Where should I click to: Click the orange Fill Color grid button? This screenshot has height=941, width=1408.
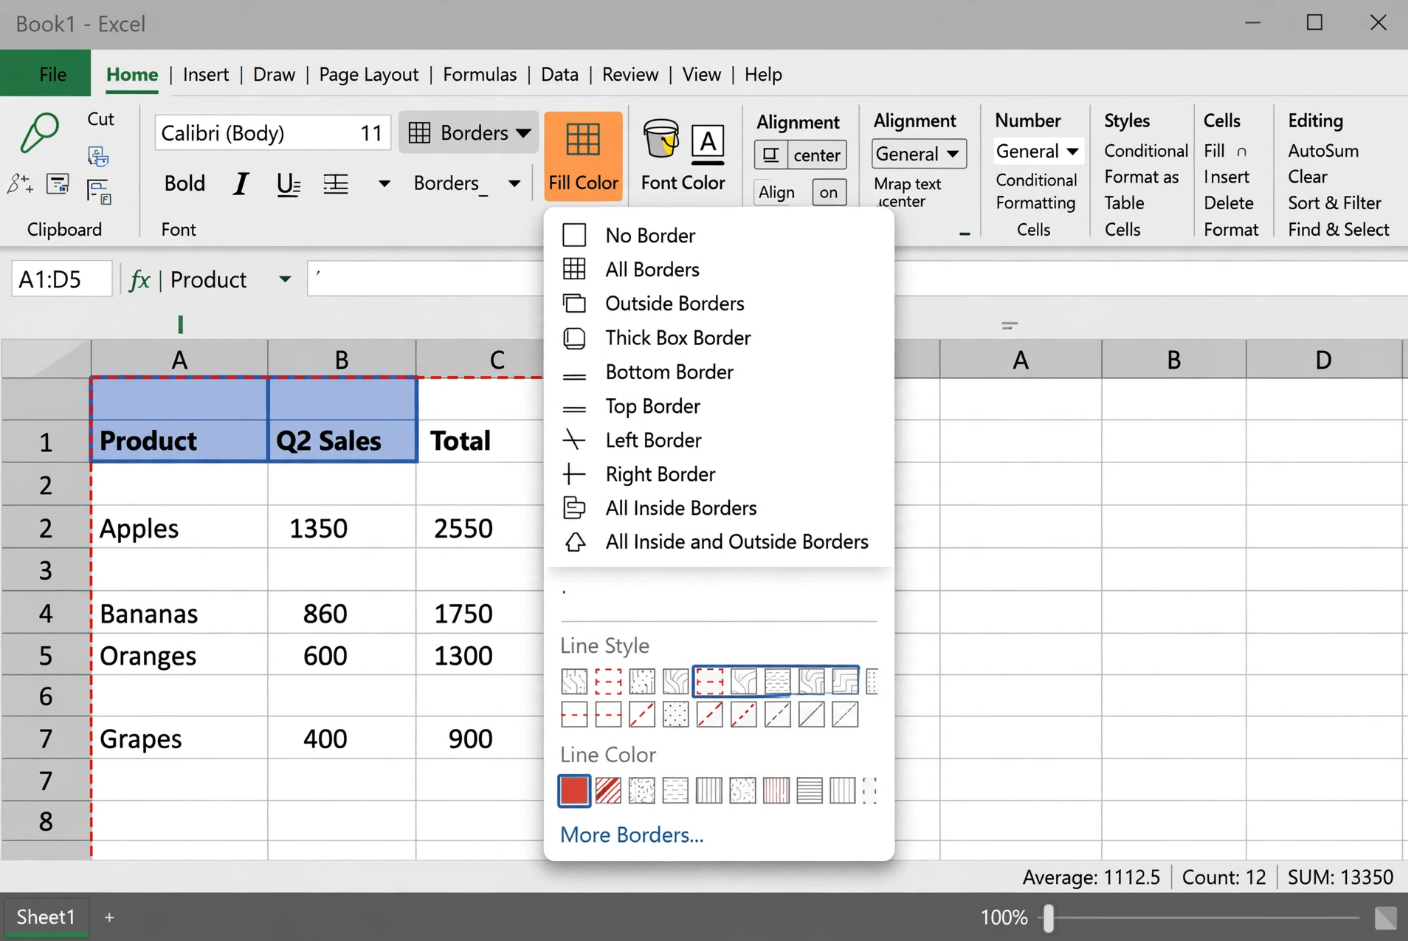point(583,156)
